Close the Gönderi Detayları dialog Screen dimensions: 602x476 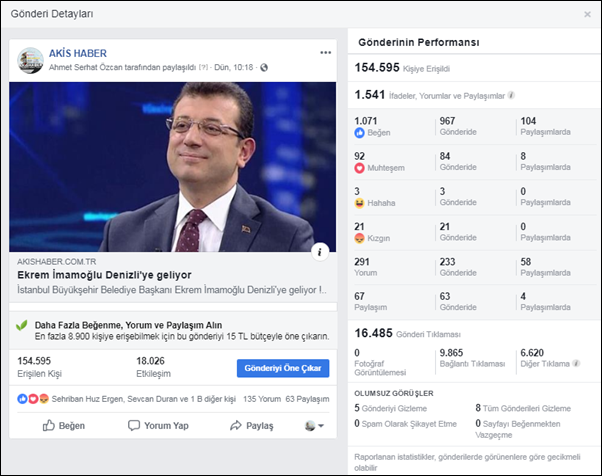(x=587, y=14)
